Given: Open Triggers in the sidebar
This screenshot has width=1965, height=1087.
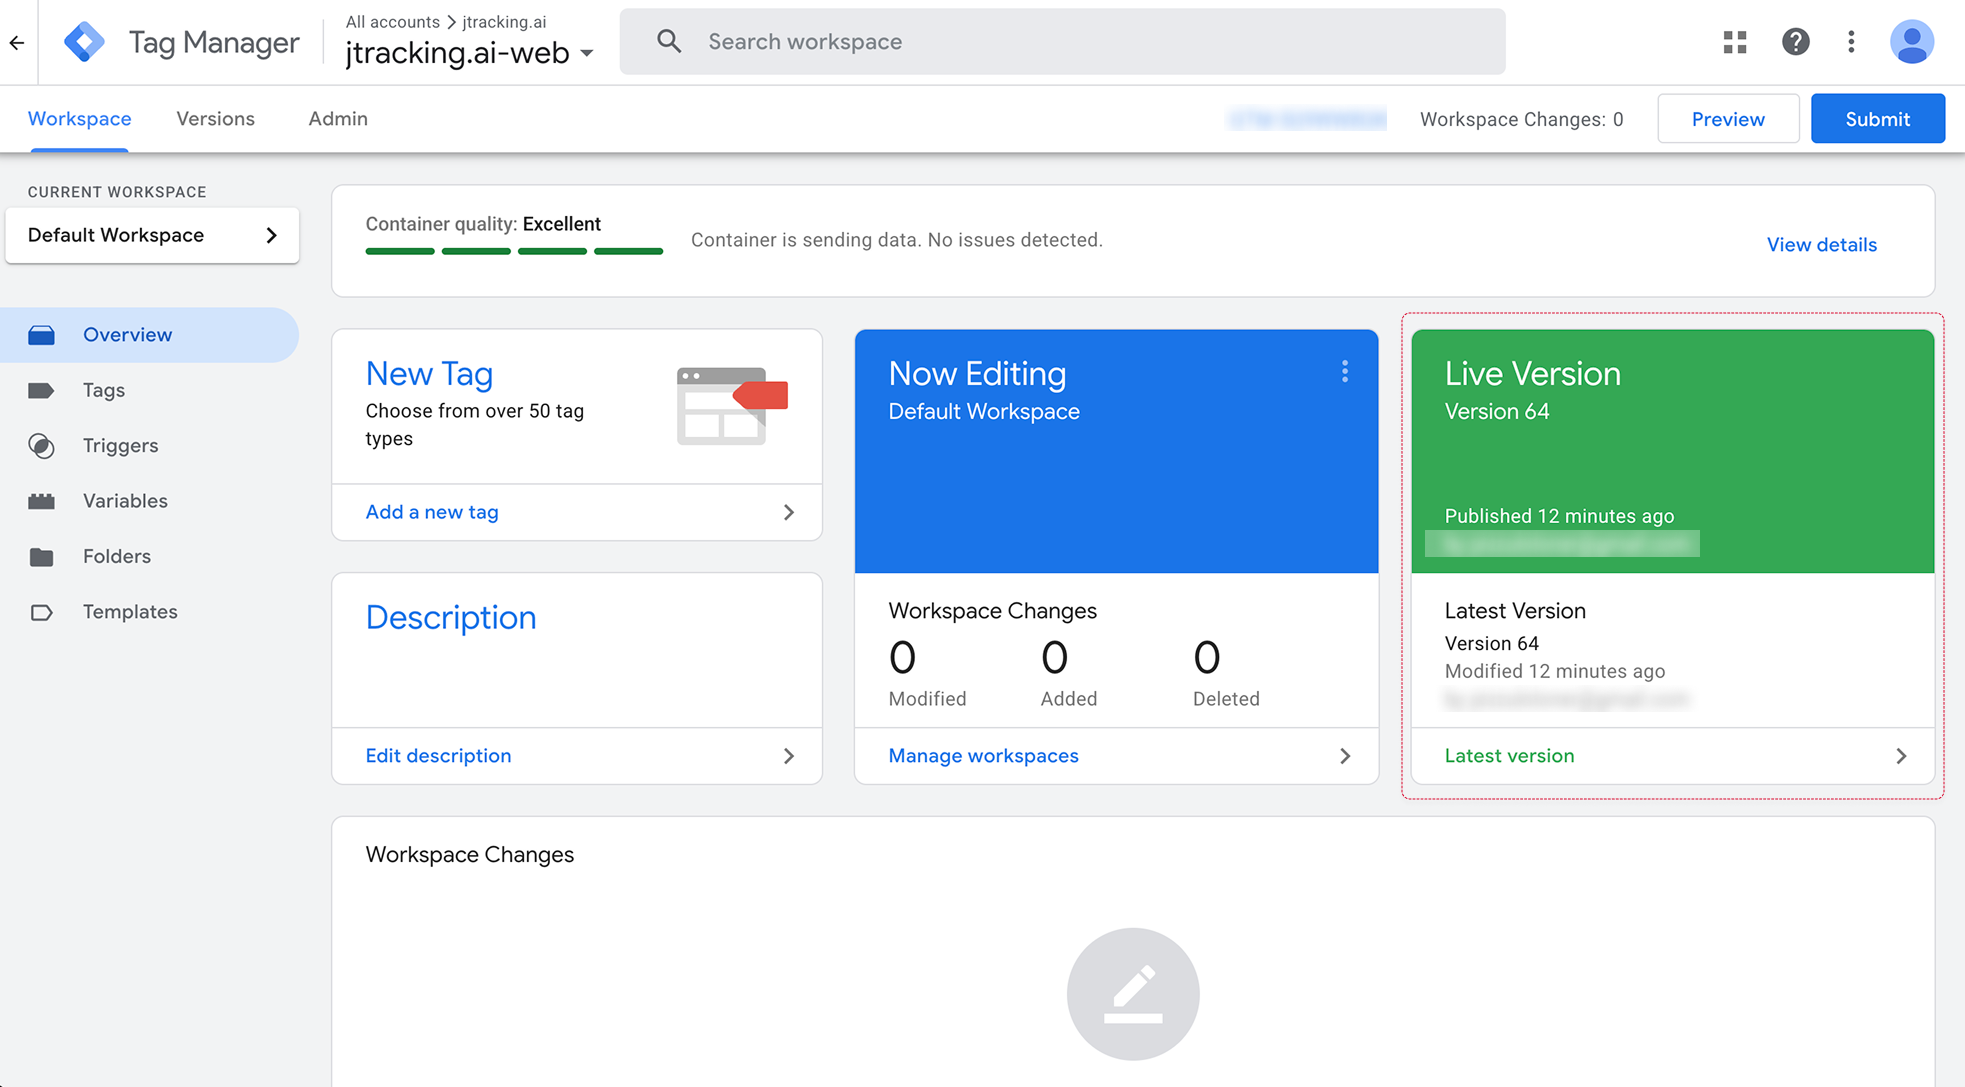Looking at the screenshot, I should (120, 446).
